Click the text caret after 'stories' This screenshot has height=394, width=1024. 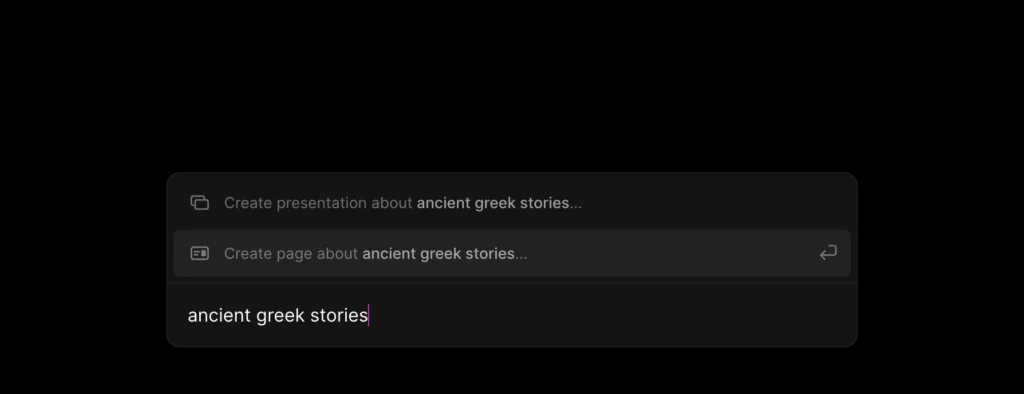(x=369, y=316)
